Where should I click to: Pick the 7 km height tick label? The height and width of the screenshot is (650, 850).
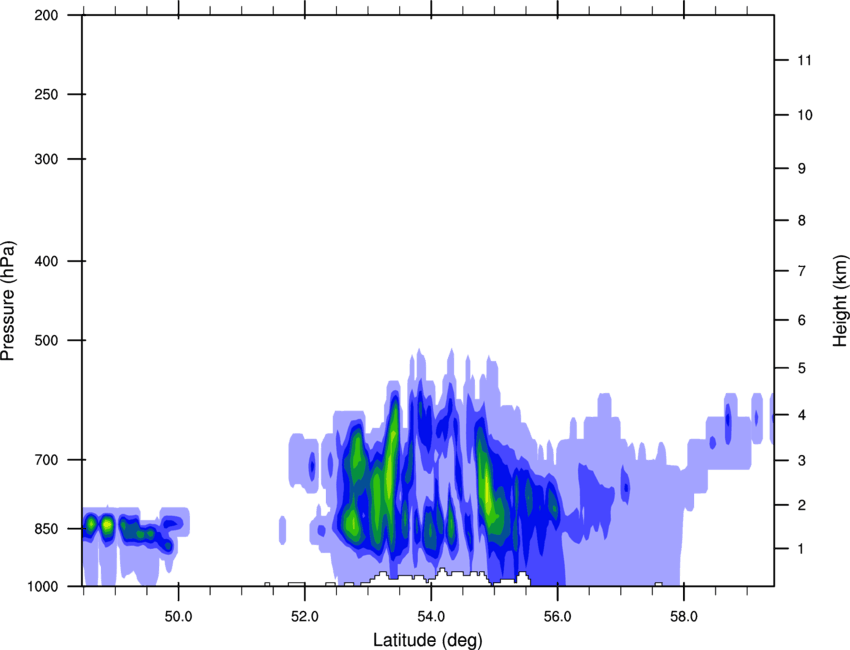(802, 271)
